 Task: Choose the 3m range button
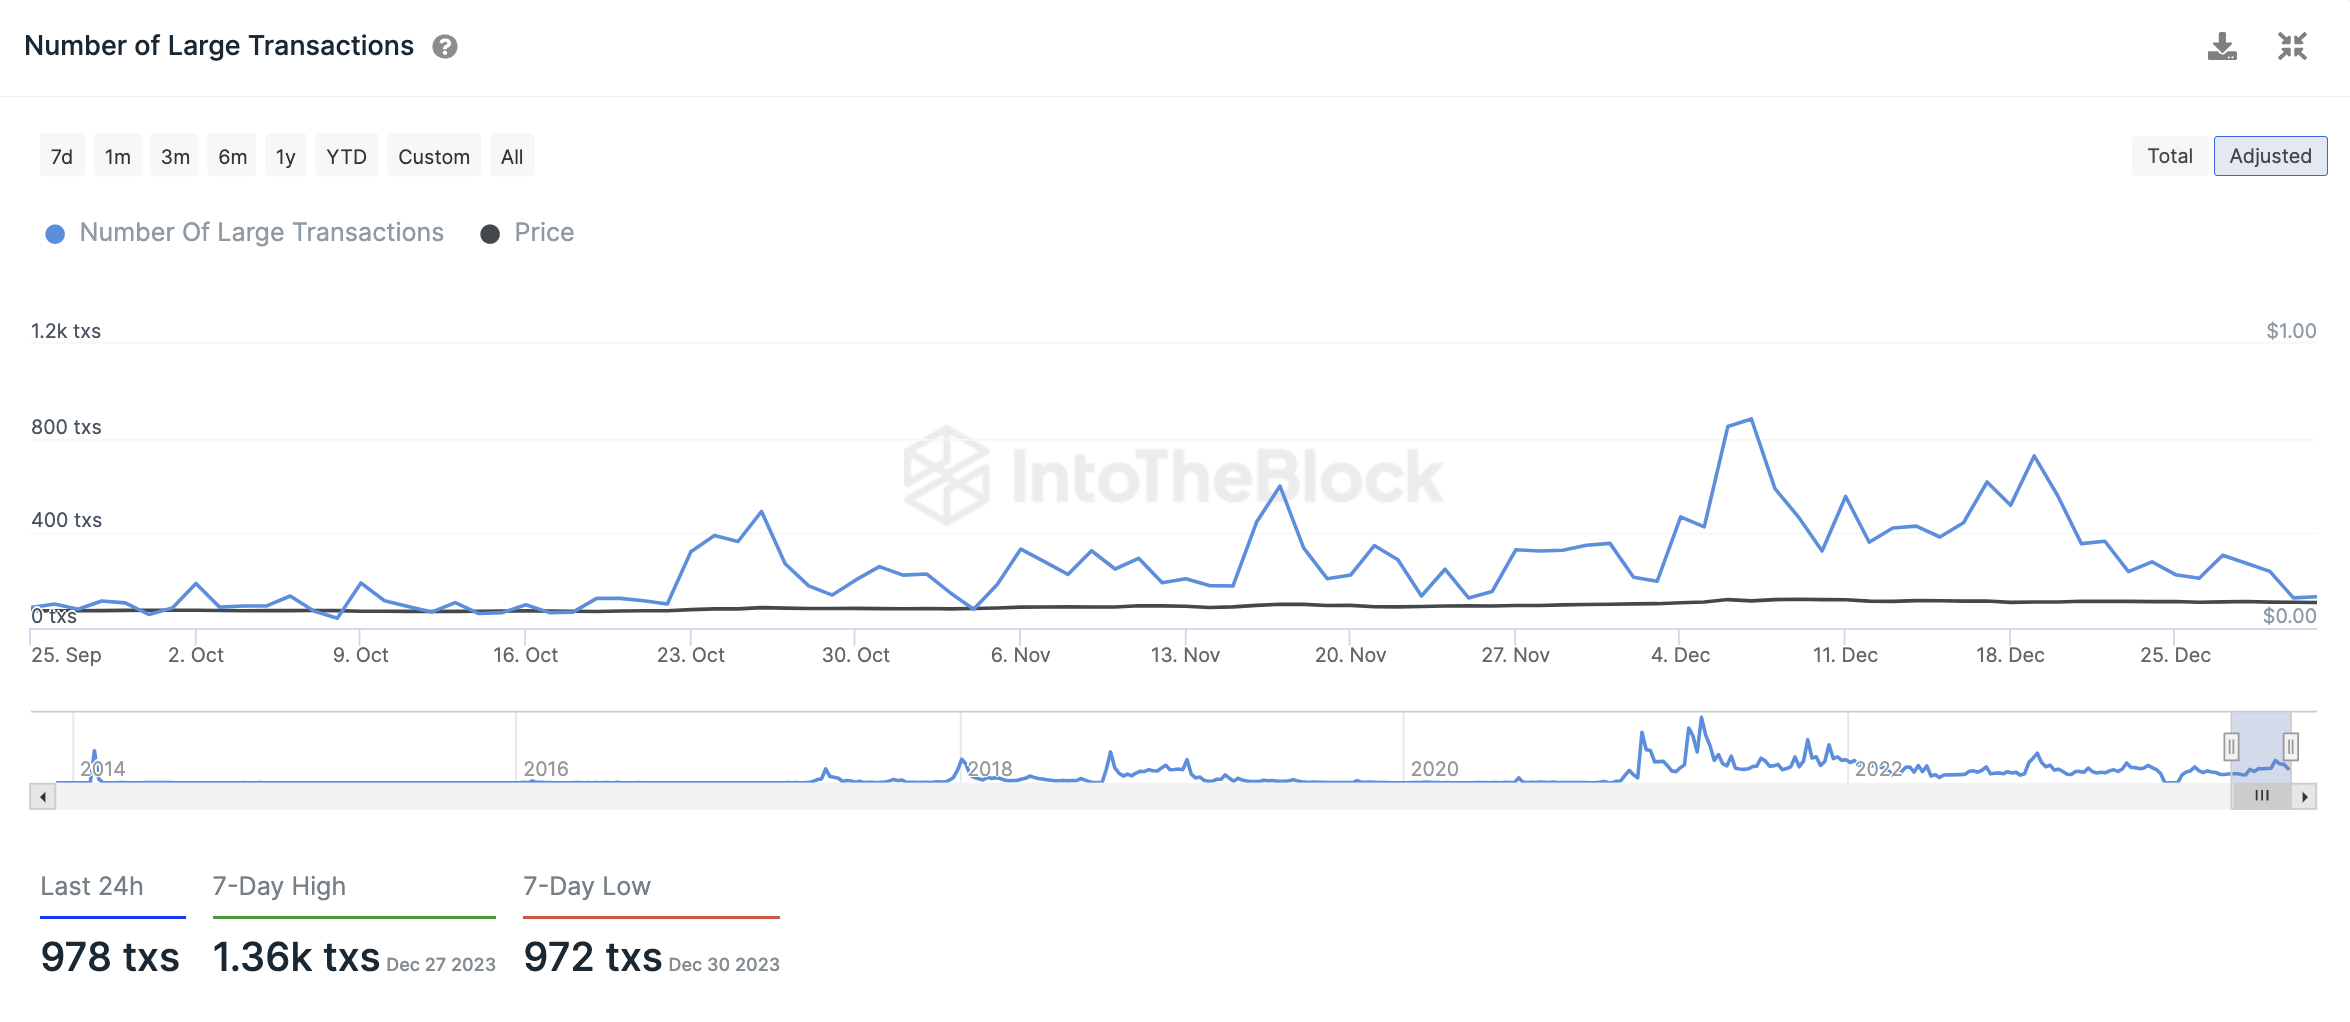[175, 156]
